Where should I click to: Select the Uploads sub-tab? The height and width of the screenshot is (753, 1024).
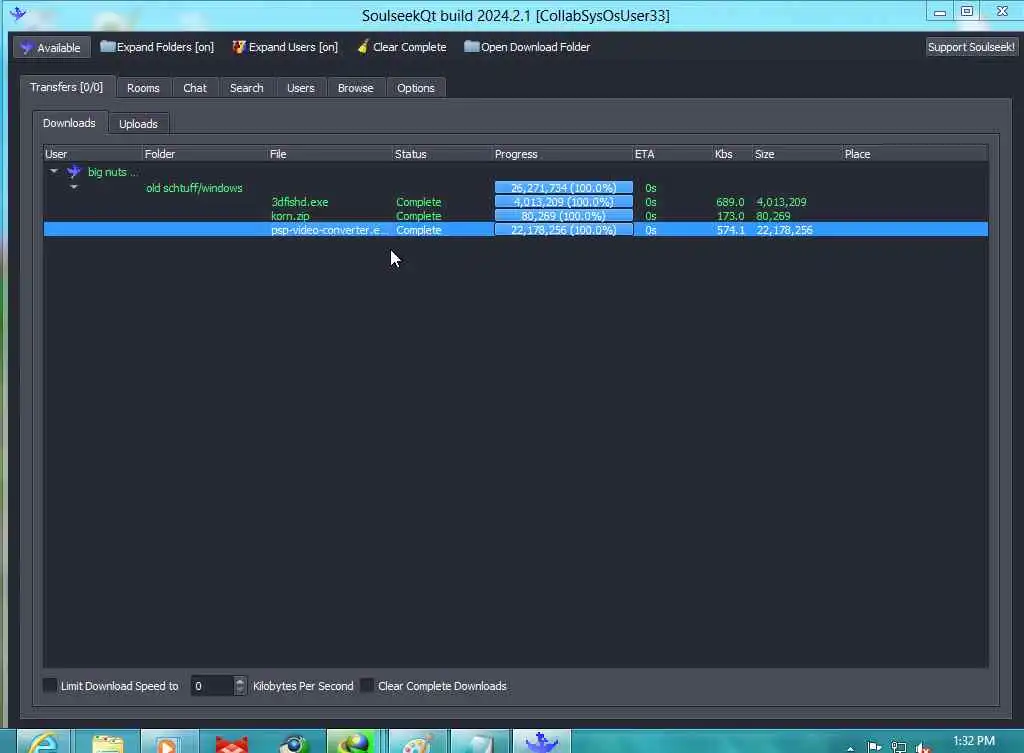pyautogui.click(x=138, y=123)
